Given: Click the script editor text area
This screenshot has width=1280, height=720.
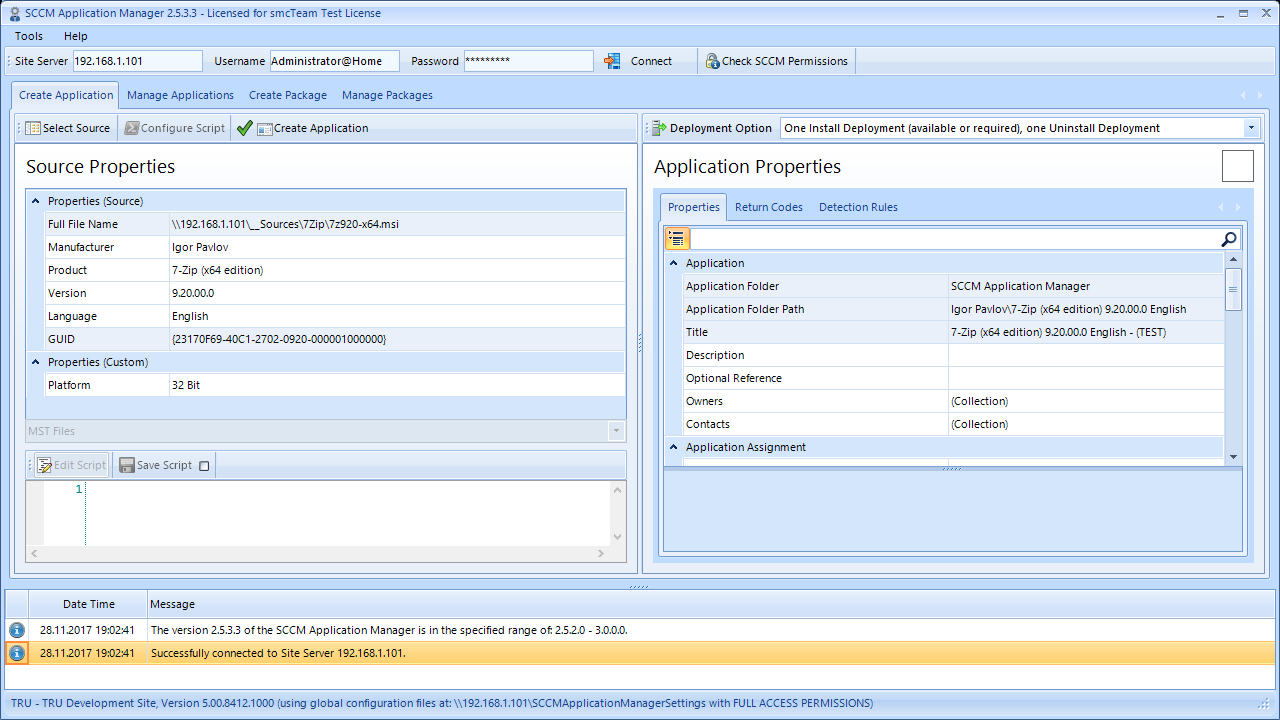Looking at the screenshot, I should [x=347, y=513].
